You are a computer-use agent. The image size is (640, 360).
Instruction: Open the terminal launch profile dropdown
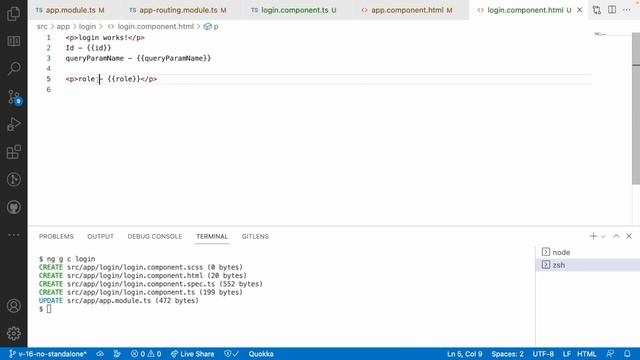tap(603, 236)
